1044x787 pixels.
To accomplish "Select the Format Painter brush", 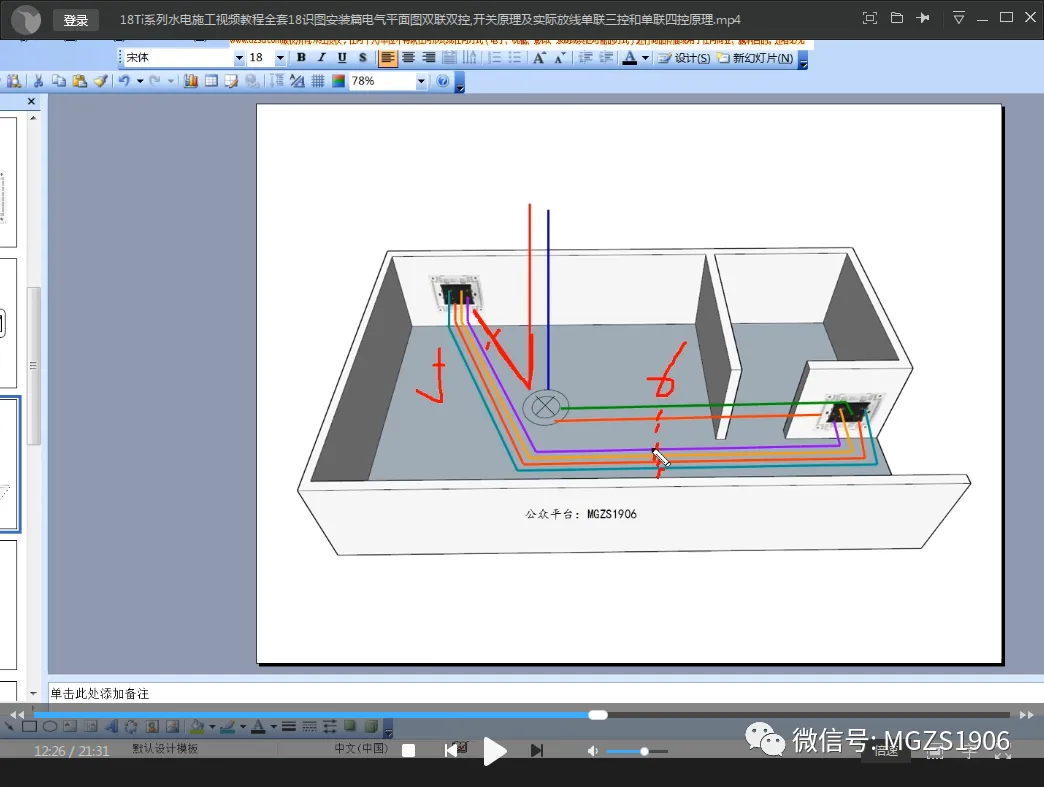I will [100, 81].
